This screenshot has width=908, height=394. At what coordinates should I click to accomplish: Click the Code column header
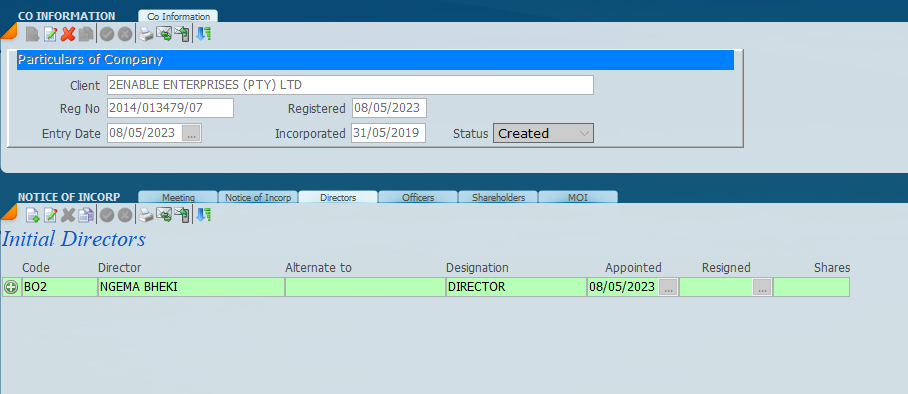[x=36, y=268]
